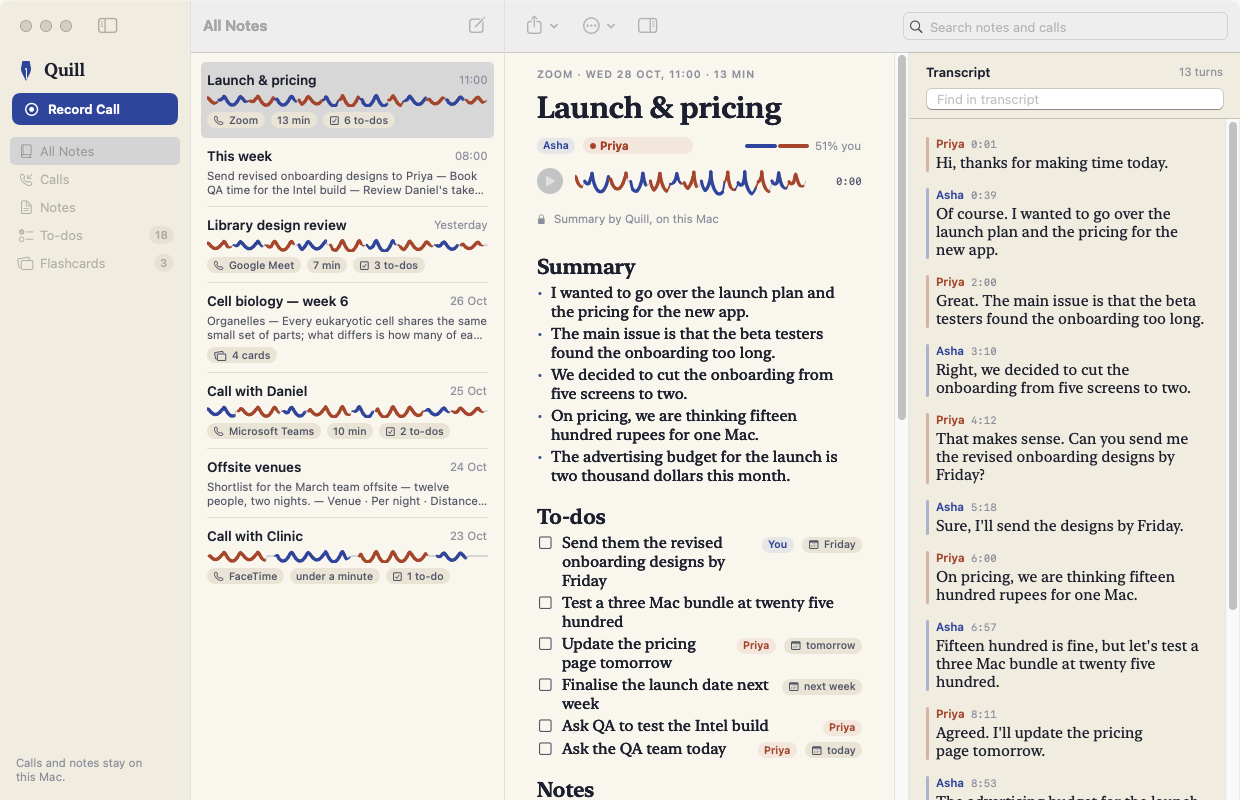The width and height of the screenshot is (1240, 800).
Task: Click the note content vertical scrollbar
Action: [901, 238]
